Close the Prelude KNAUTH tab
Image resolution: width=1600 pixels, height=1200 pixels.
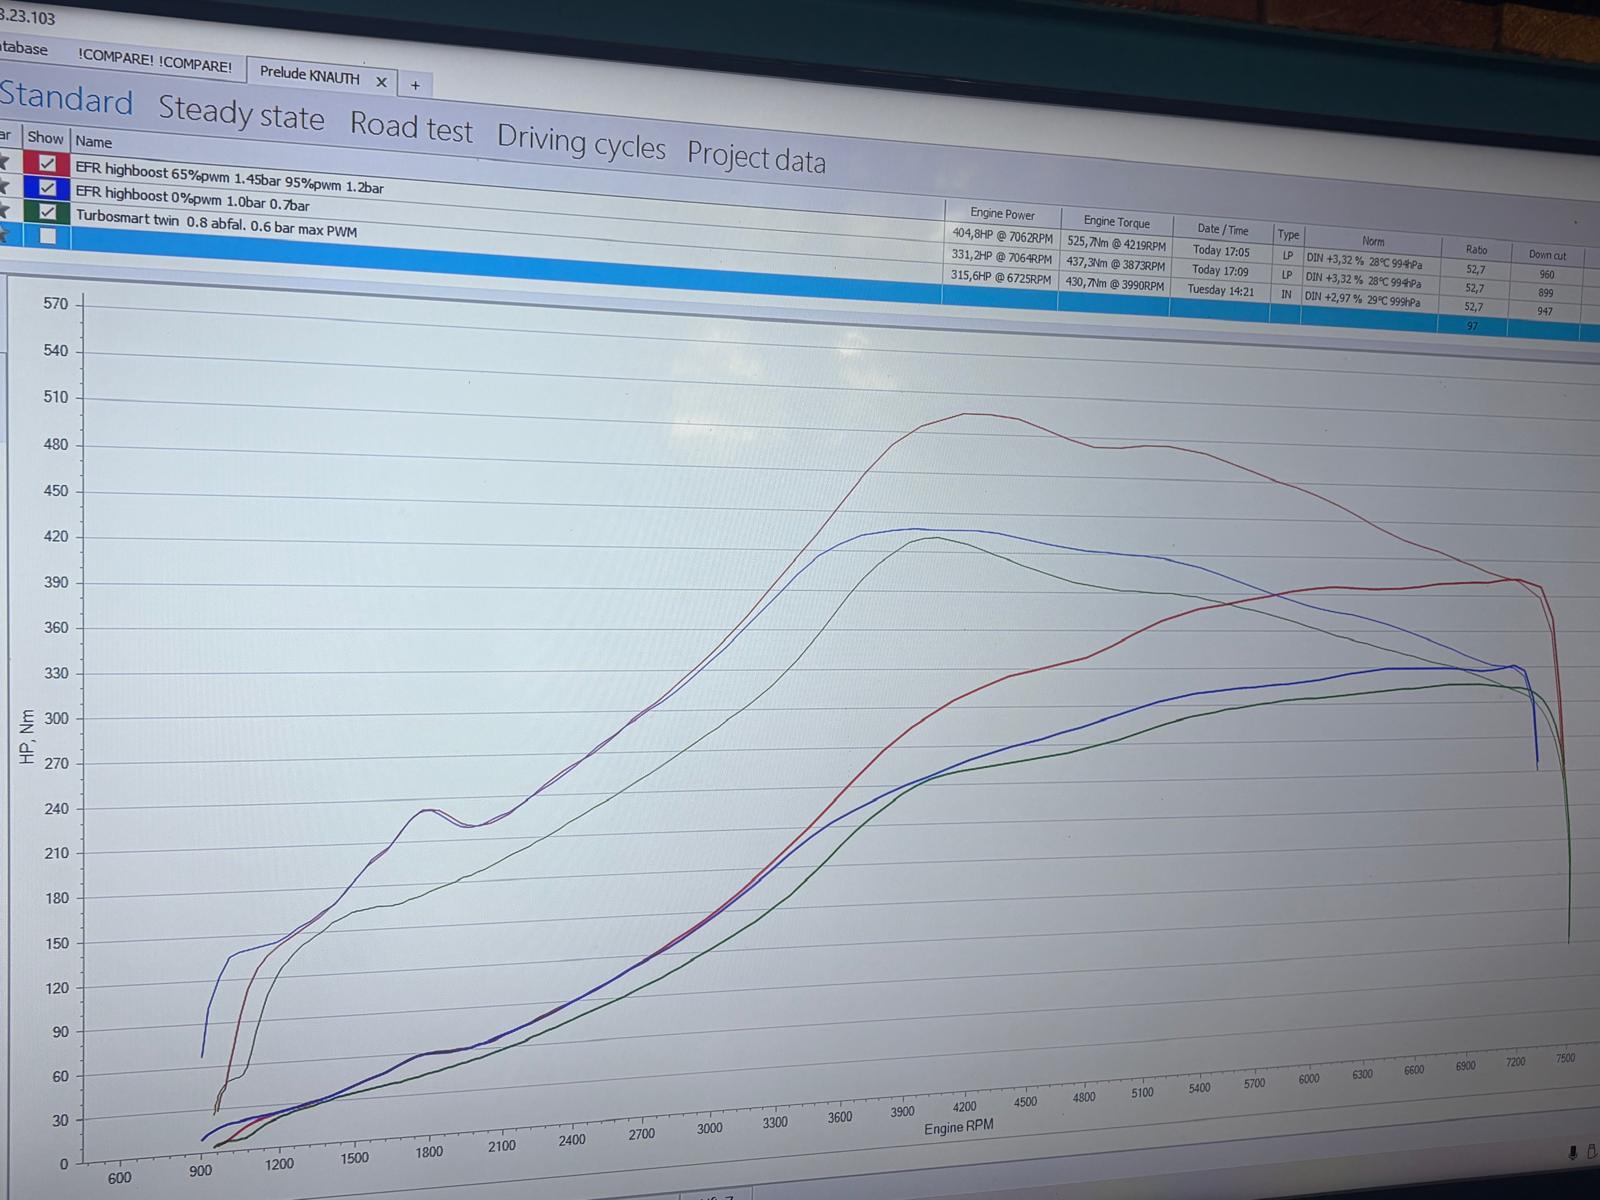(381, 81)
